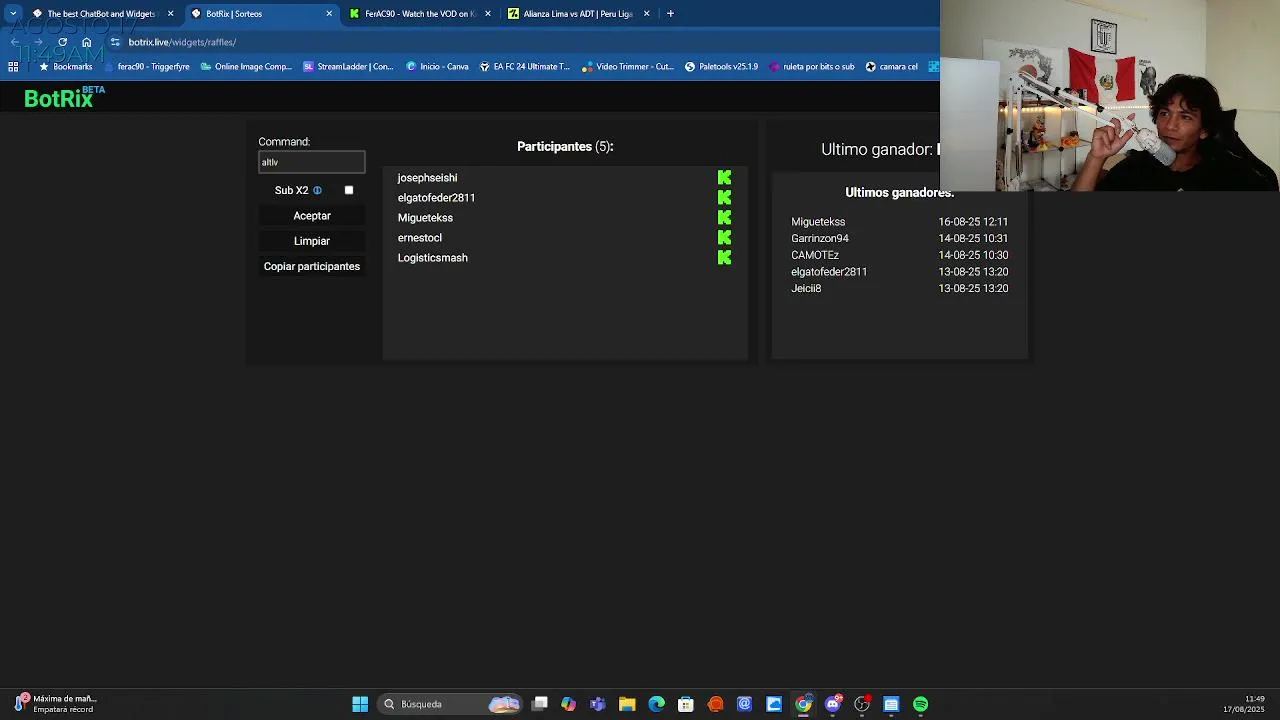1280x720 pixels.
Task: Click last winner CAMOTEz
Action: [815, 255]
